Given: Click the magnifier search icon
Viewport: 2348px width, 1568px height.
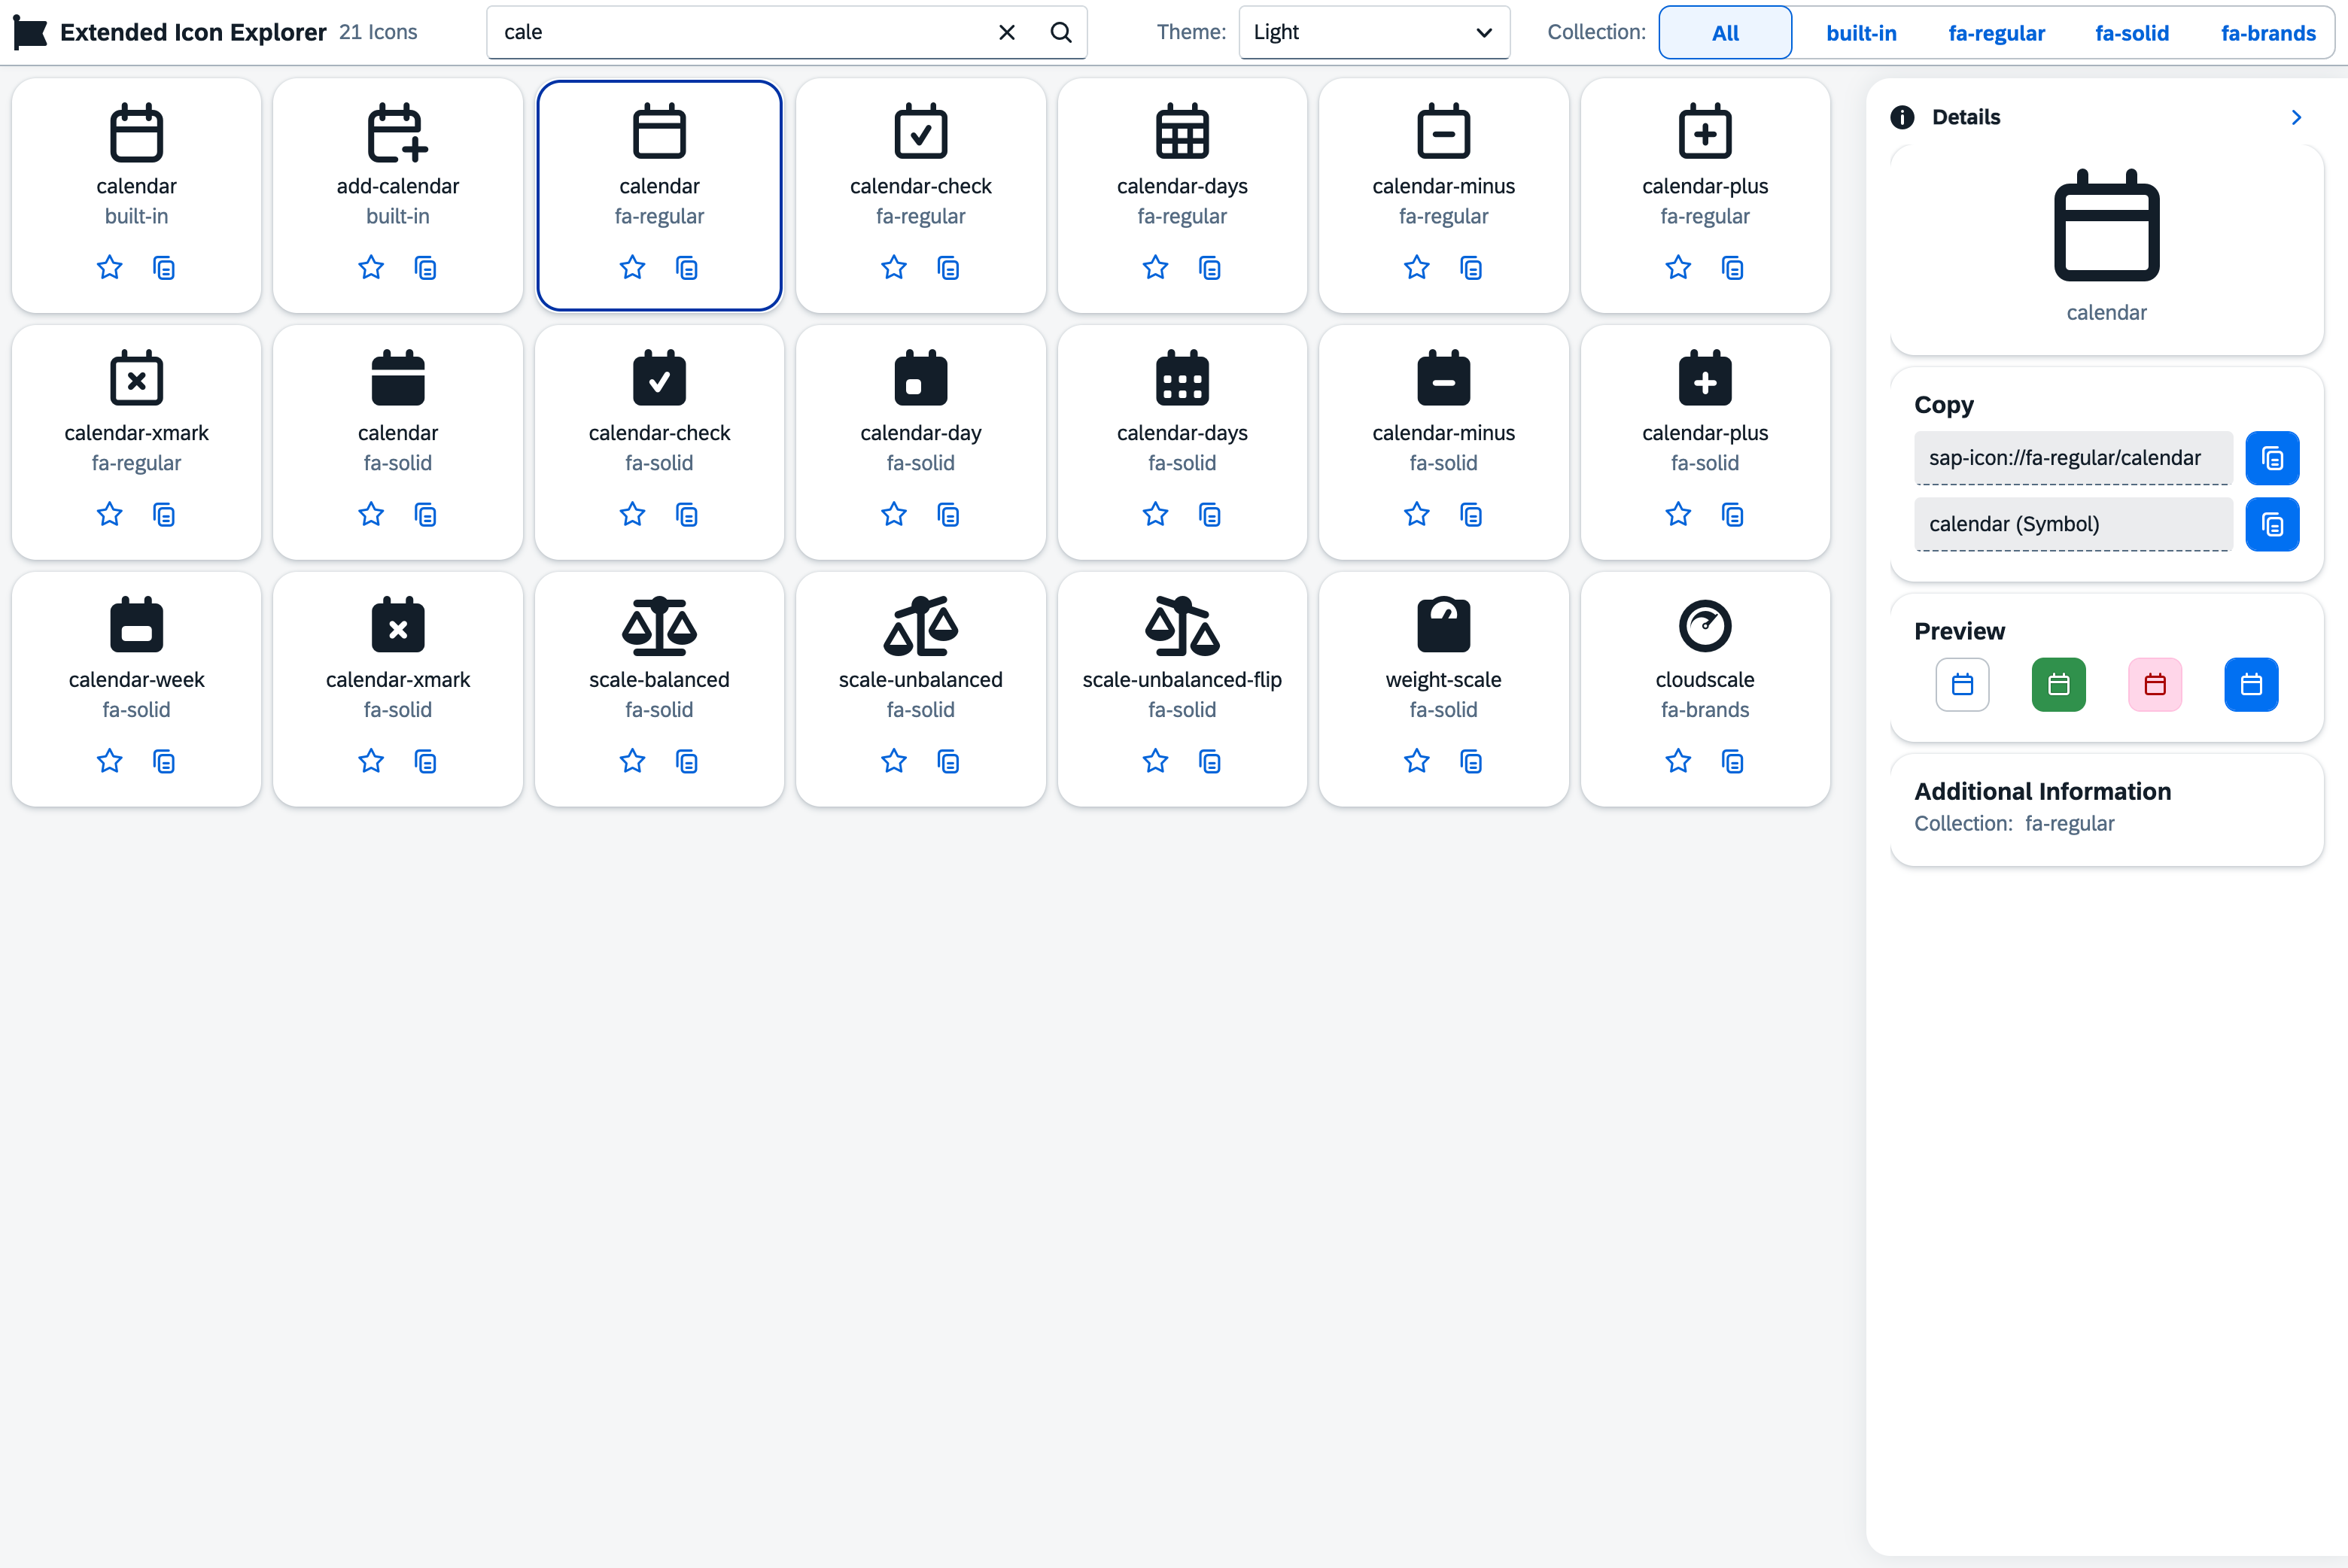Looking at the screenshot, I should (1061, 32).
